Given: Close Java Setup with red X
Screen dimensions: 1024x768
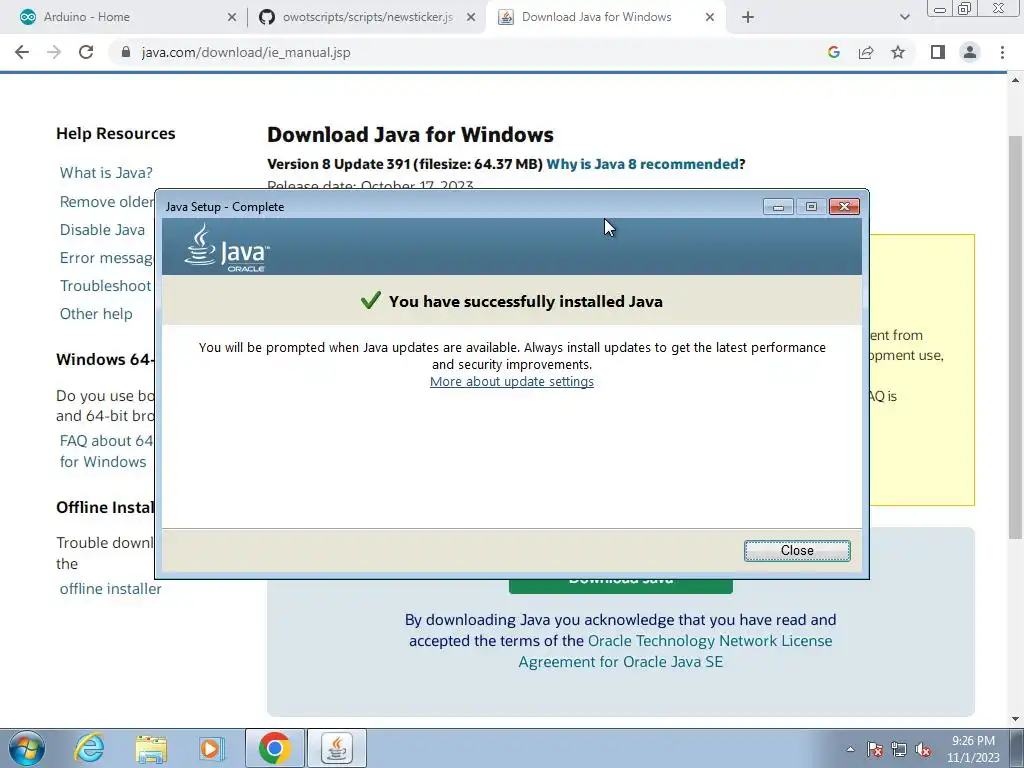Looking at the screenshot, I should 844,207.
